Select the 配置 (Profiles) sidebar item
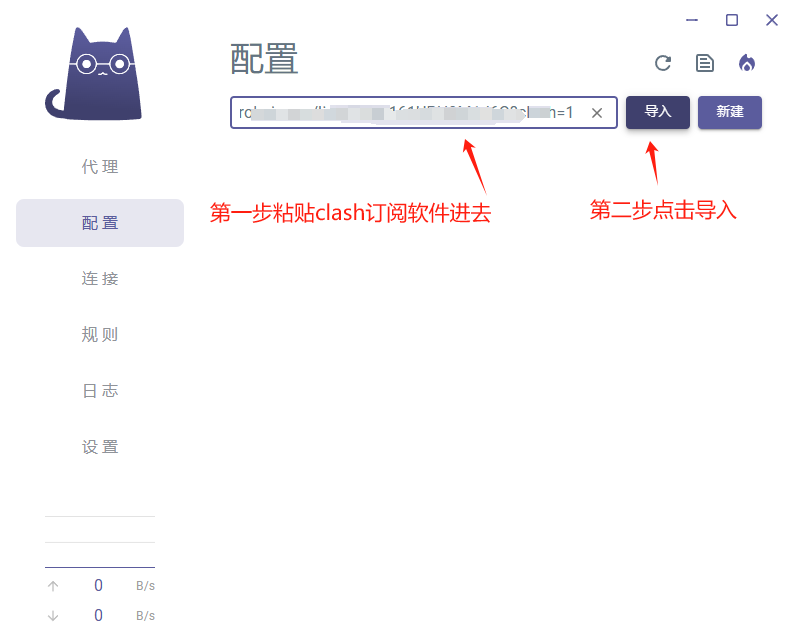The width and height of the screenshot is (800, 636). tap(100, 223)
